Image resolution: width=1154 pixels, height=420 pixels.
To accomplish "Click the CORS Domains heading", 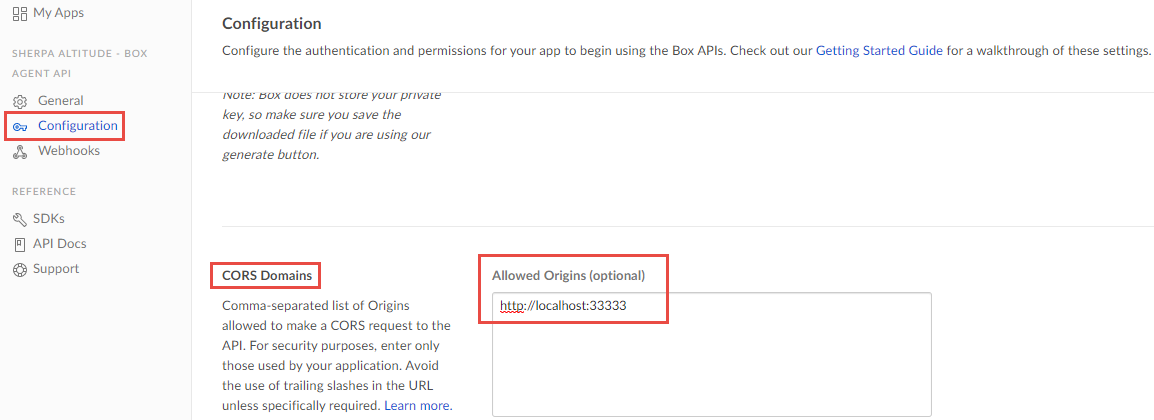I will coord(266,275).
